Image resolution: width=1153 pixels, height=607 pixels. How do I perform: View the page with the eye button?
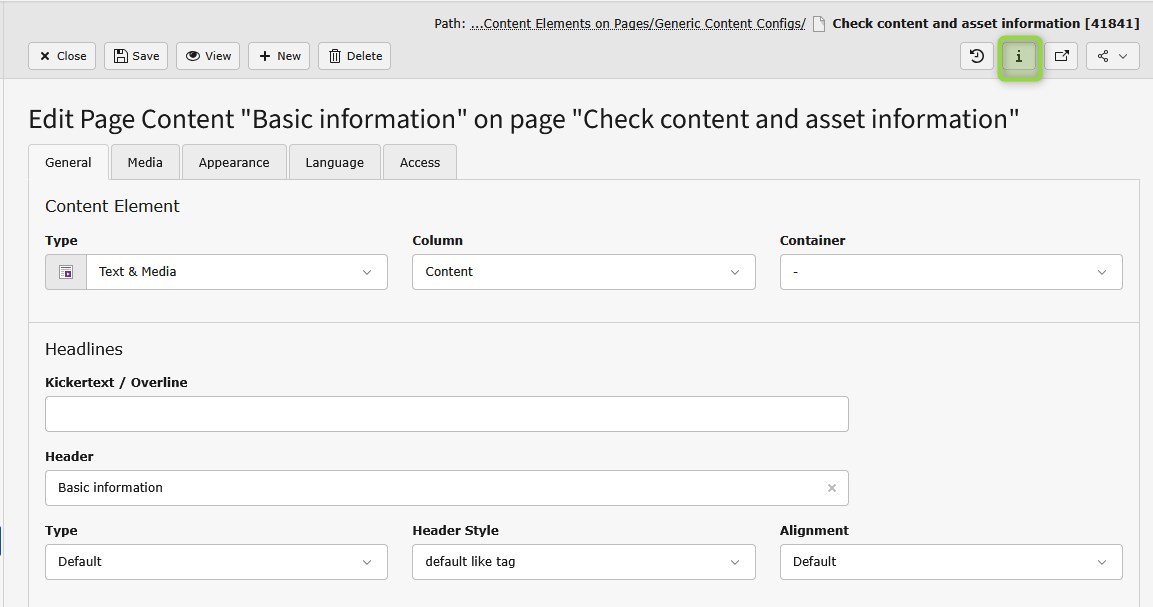click(208, 56)
